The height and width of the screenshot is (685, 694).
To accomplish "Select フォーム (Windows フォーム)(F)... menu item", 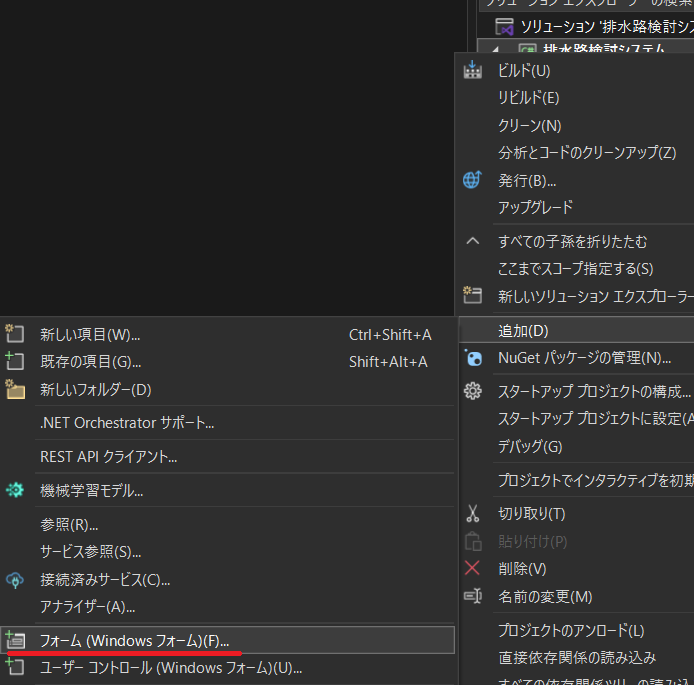I will click(x=134, y=639).
